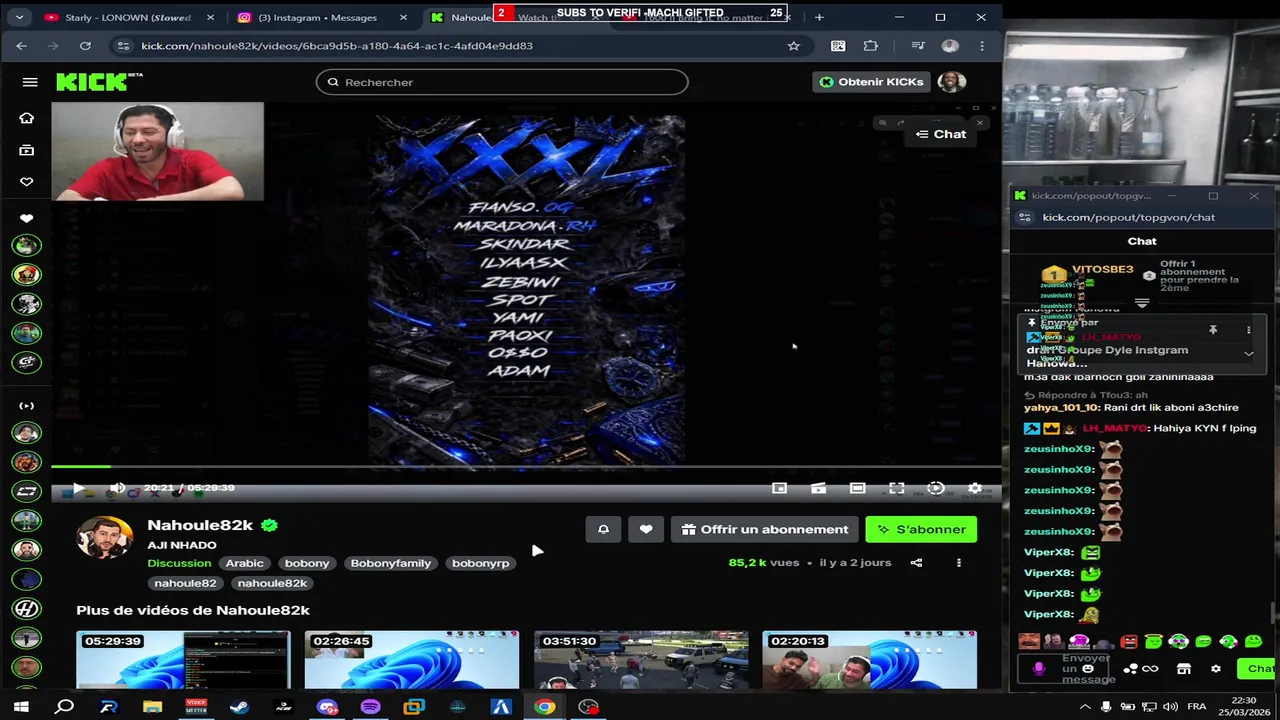This screenshot has width=1280, height=720.
Task: Open Nahoule82k channel name link
Action: pos(200,525)
